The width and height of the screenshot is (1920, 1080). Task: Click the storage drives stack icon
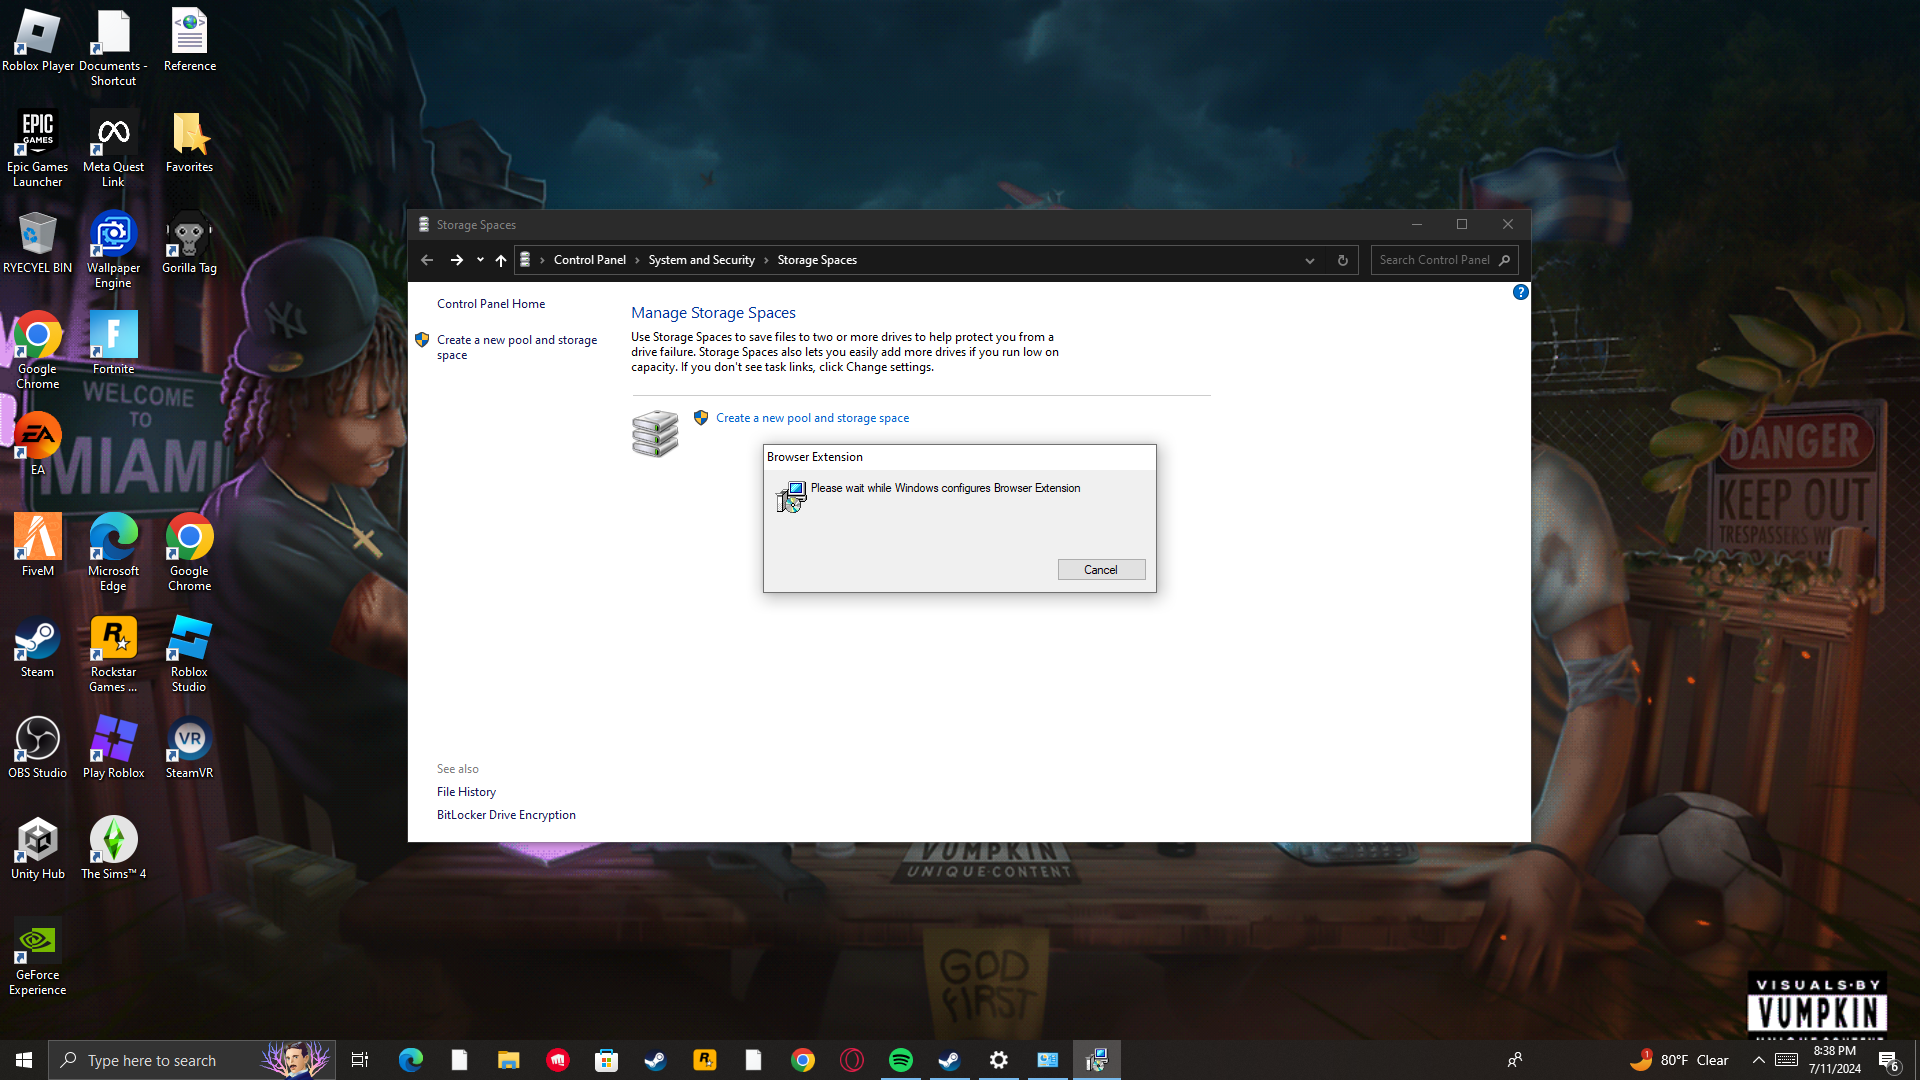coord(655,433)
